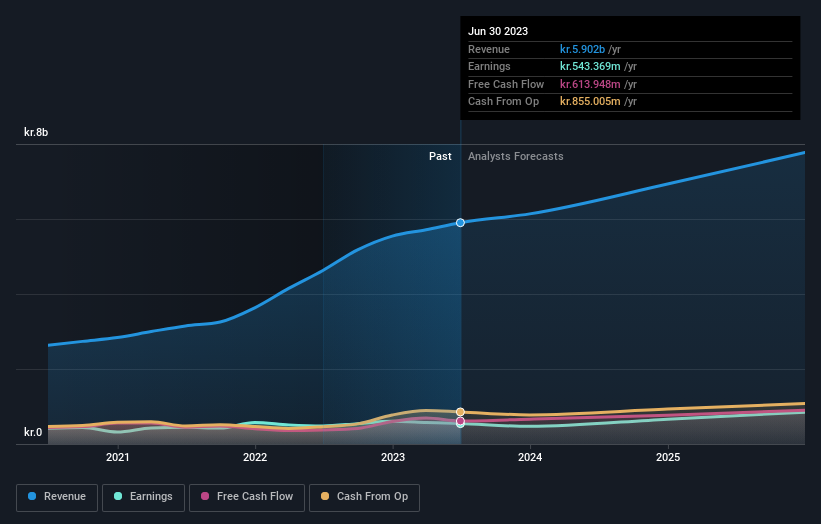Click the 2025 x-axis label

[x=668, y=457]
